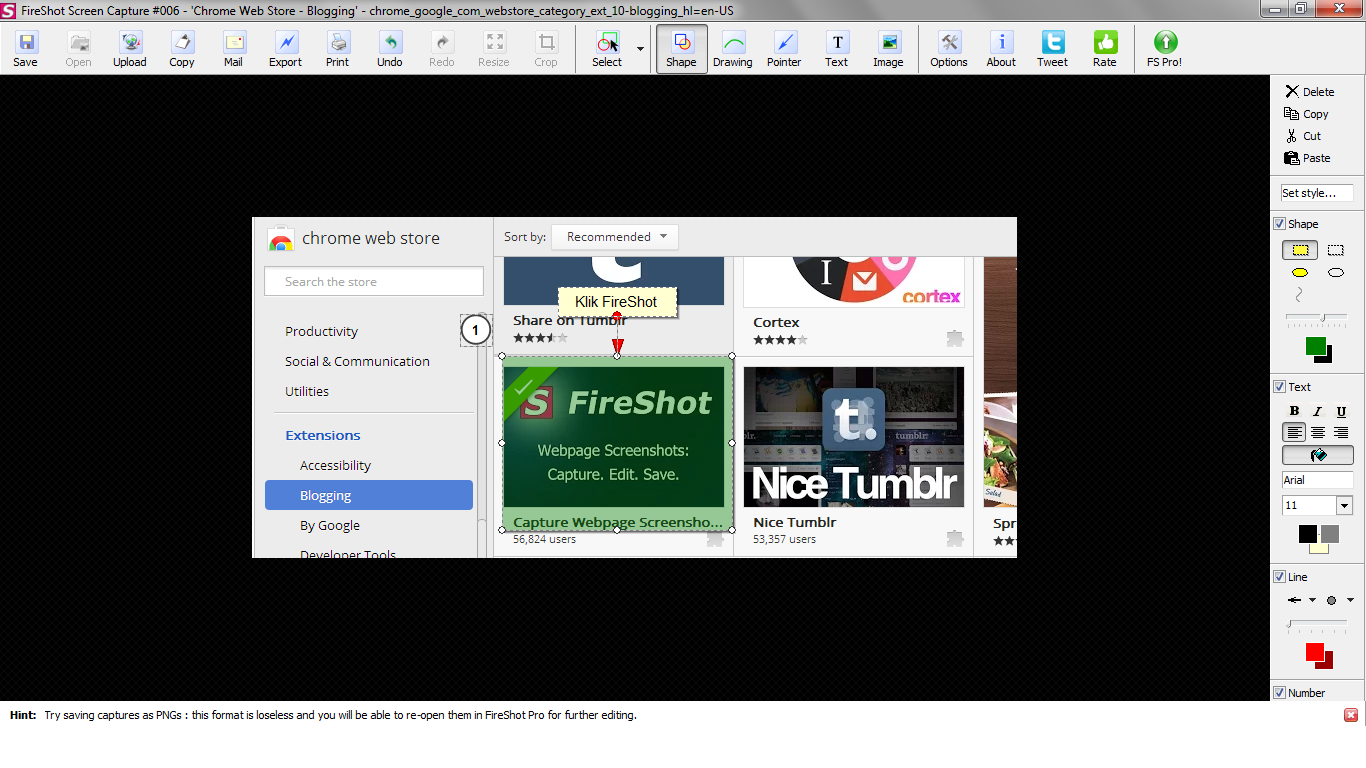Print the screen capture
1366x768 pixels.
click(337, 48)
